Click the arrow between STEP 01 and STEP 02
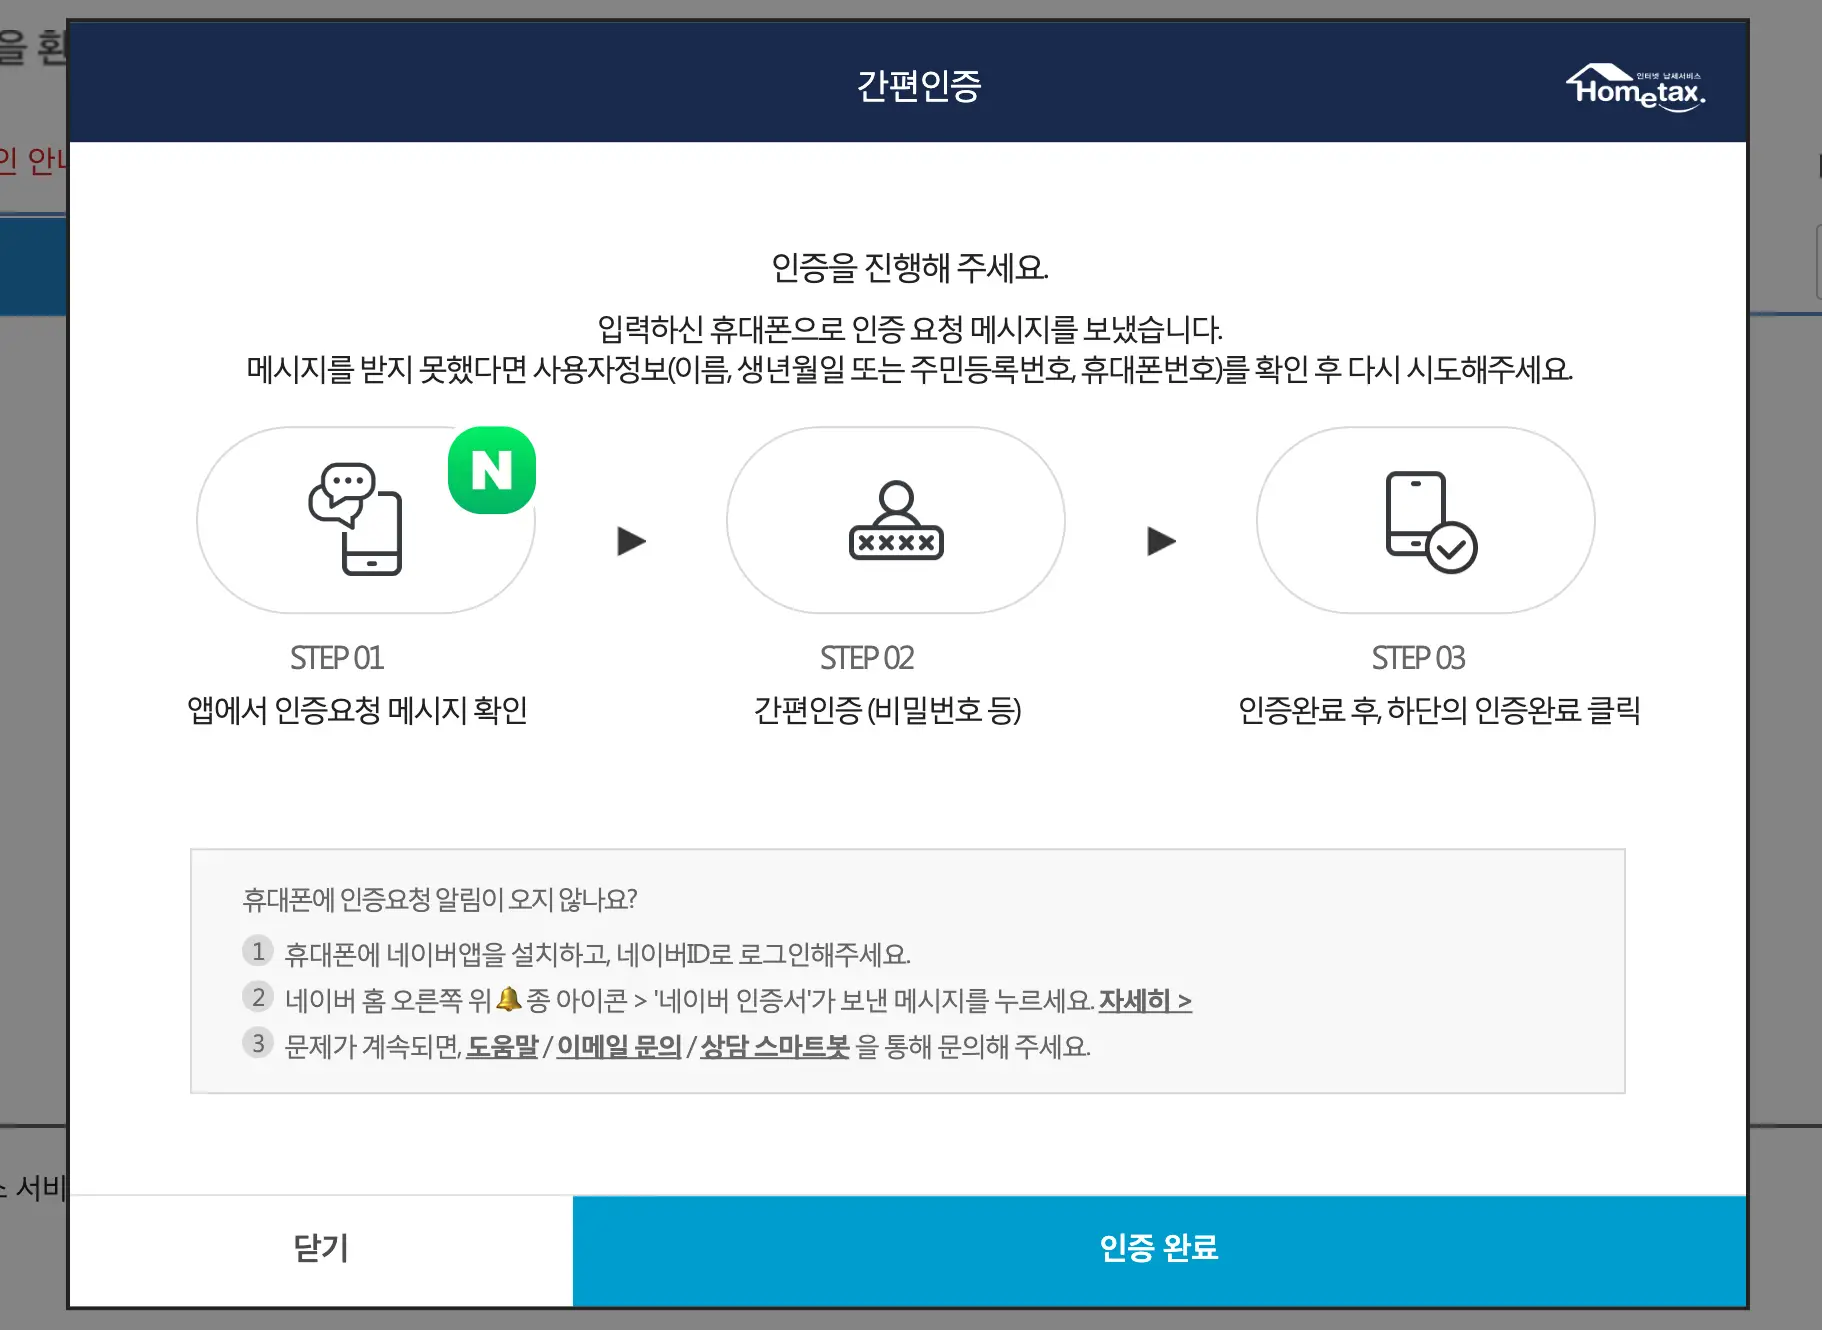Viewport: 1822px width, 1330px height. 632,540
